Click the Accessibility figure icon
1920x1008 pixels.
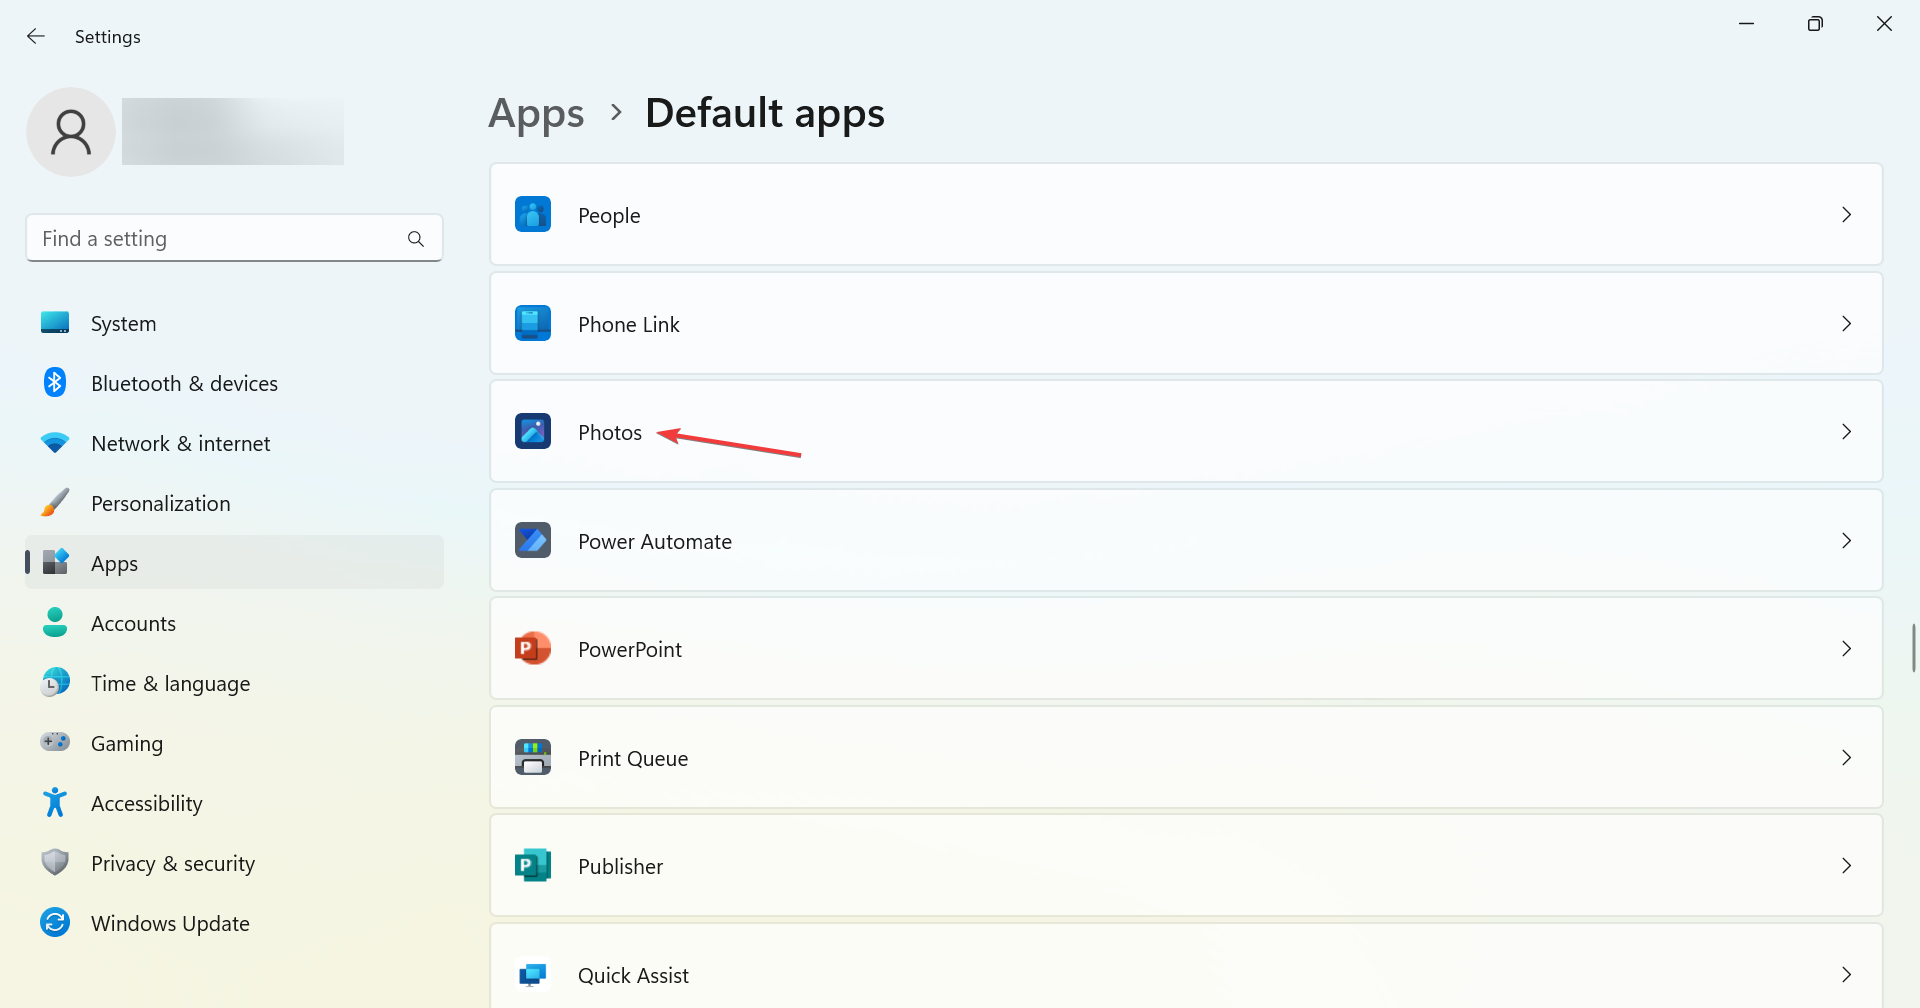click(x=55, y=802)
